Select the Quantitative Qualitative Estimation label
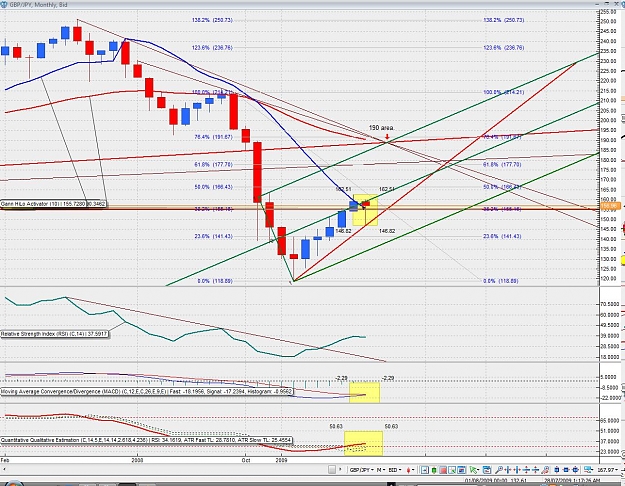This screenshot has width=625, height=486. coord(147,441)
